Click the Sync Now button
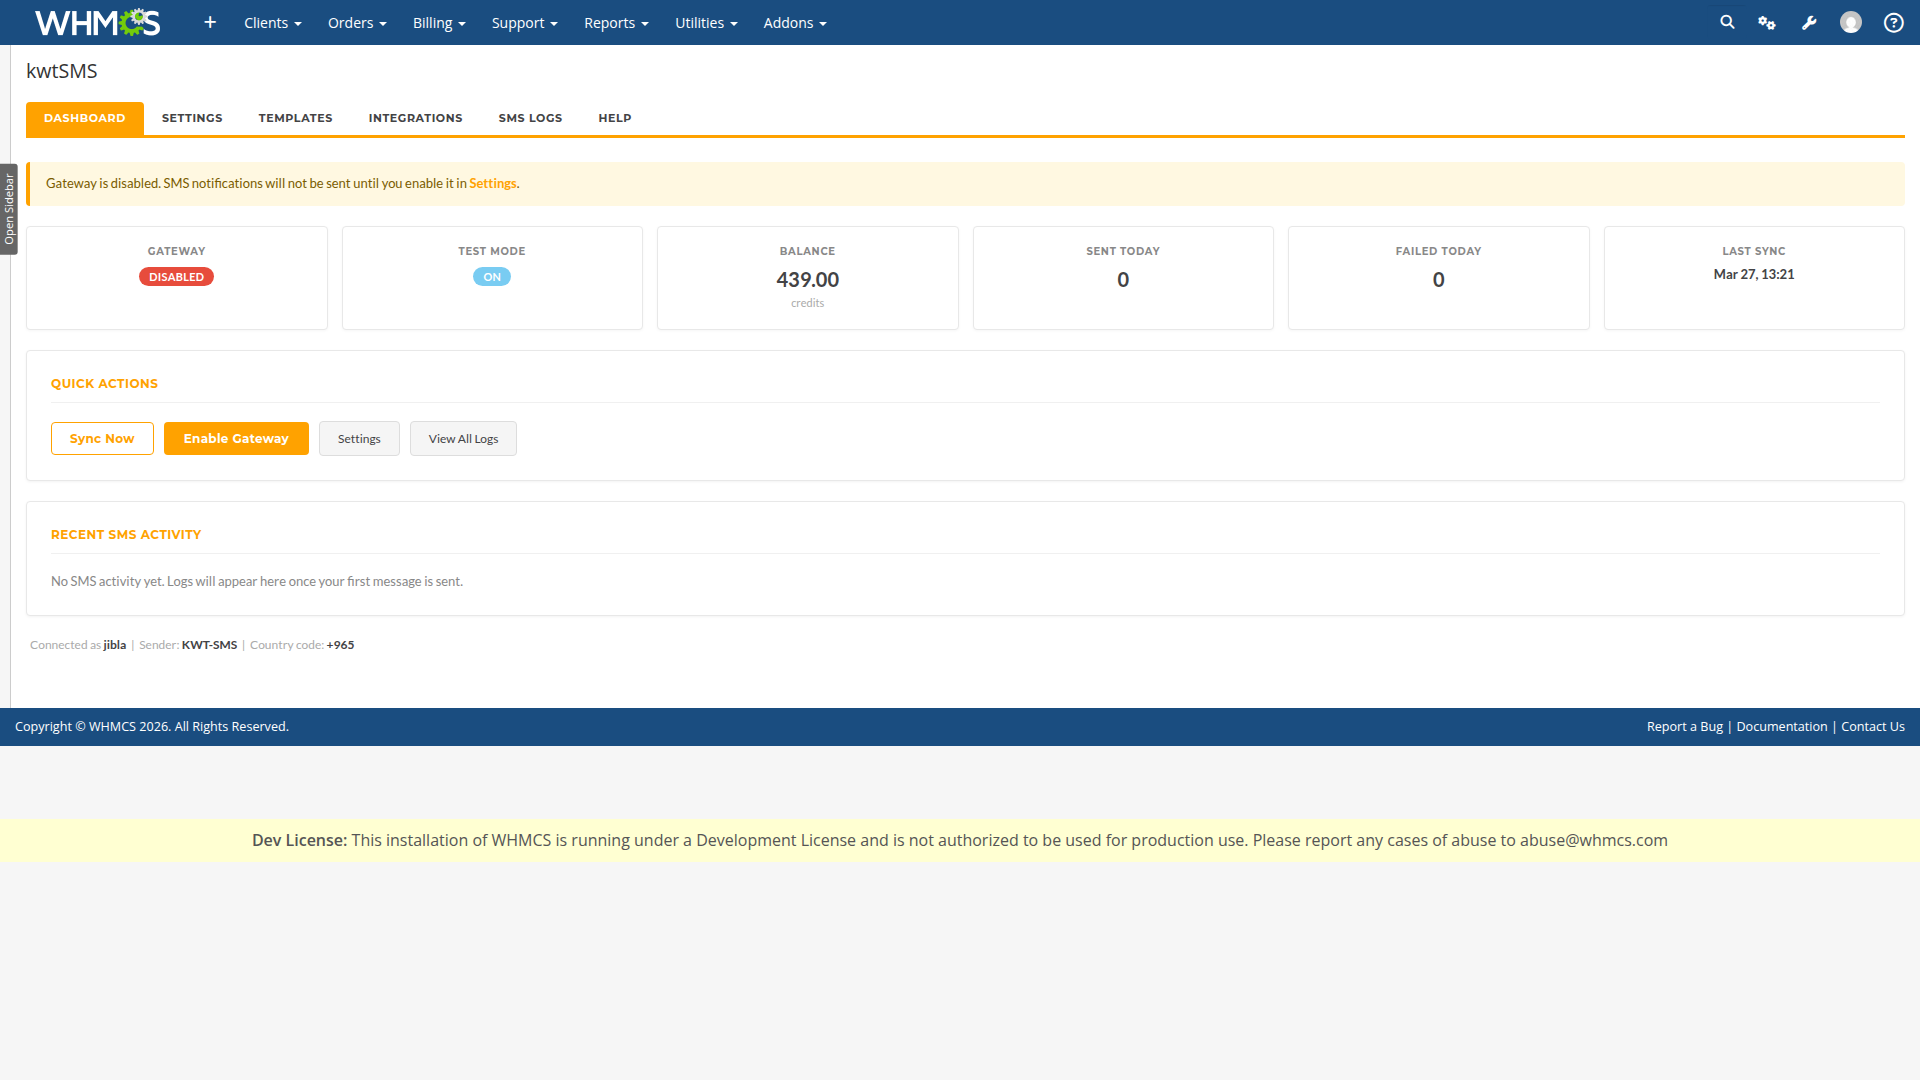The image size is (1920, 1080). click(102, 438)
